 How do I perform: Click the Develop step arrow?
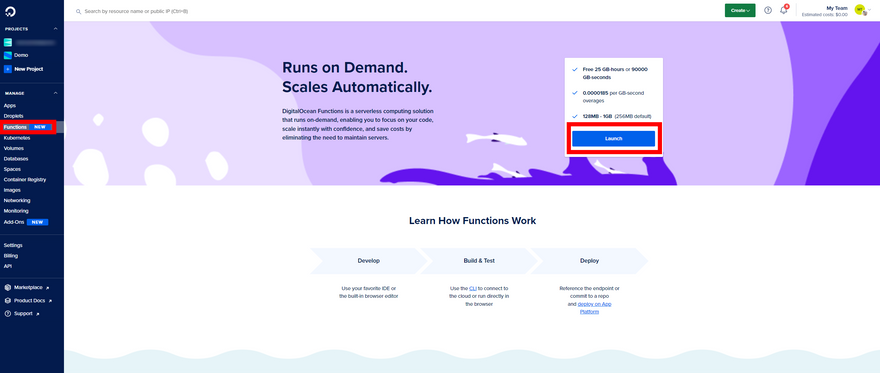(369, 261)
